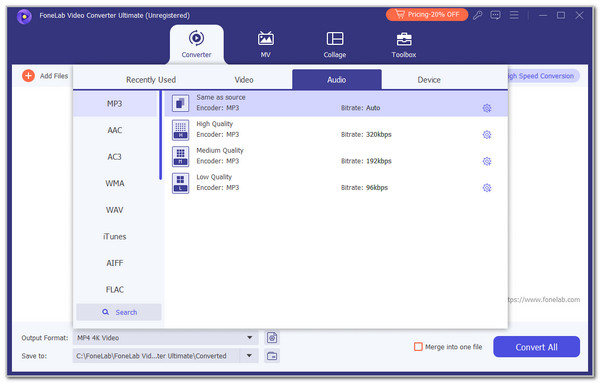Choose iTunes in the format list
The height and width of the screenshot is (383, 600).
115,236
